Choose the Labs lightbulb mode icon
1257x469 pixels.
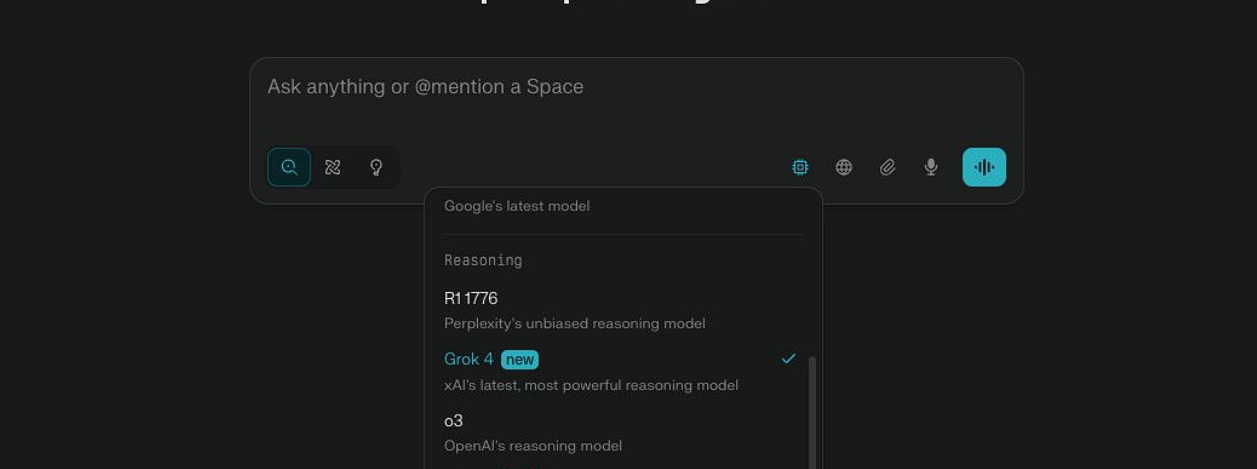click(376, 167)
